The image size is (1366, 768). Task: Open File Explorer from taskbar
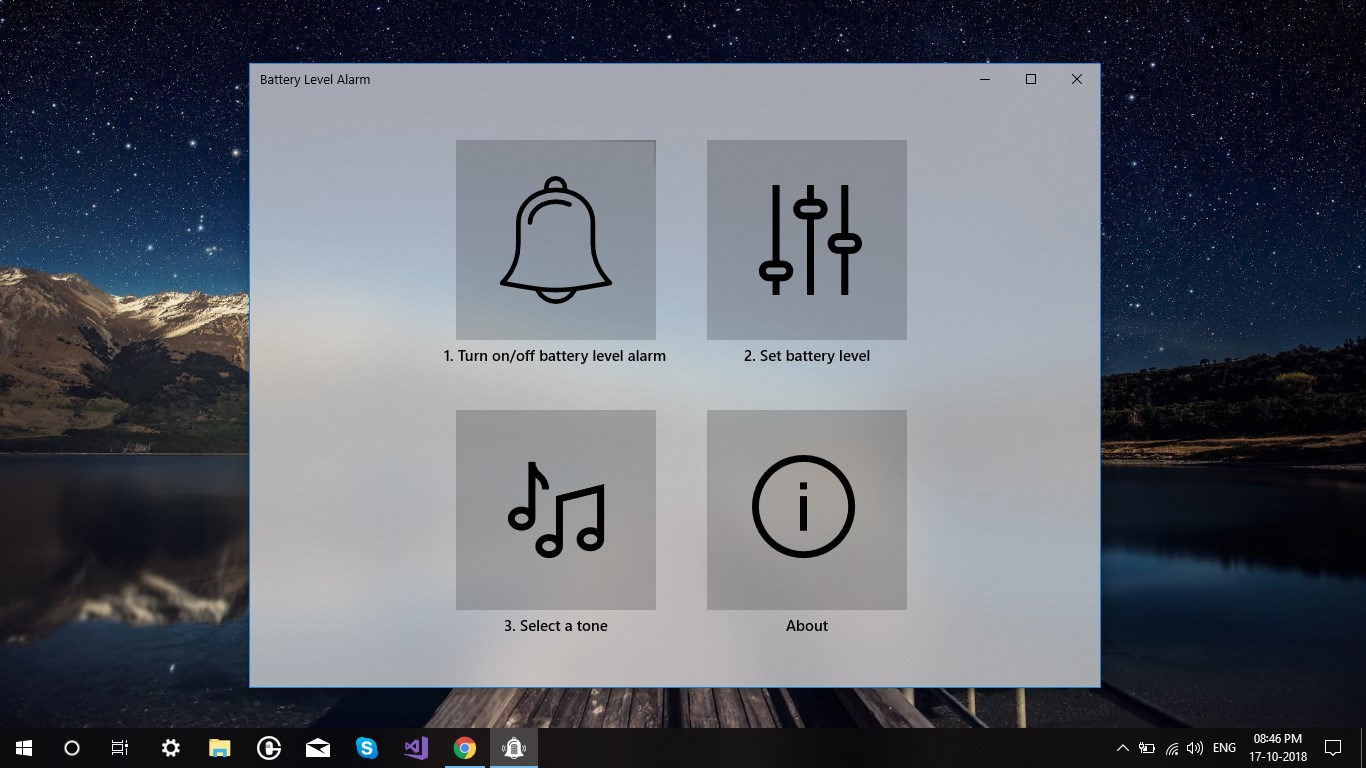(x=220, y=748)
